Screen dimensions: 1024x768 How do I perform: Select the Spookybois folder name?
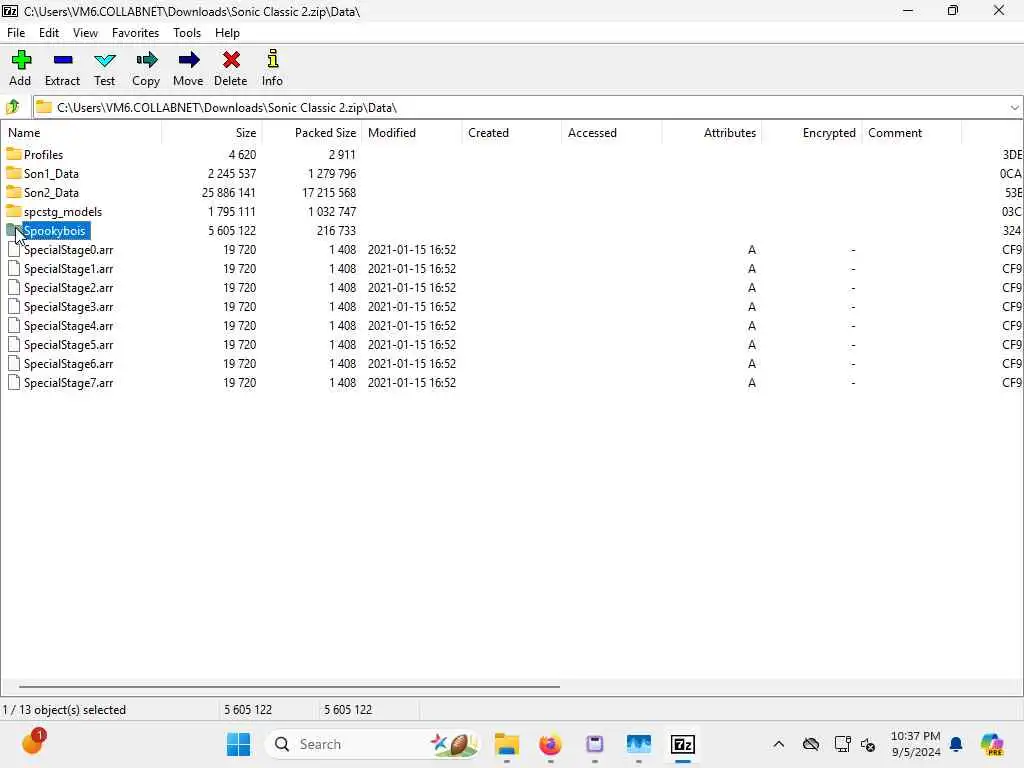(55, 231)
